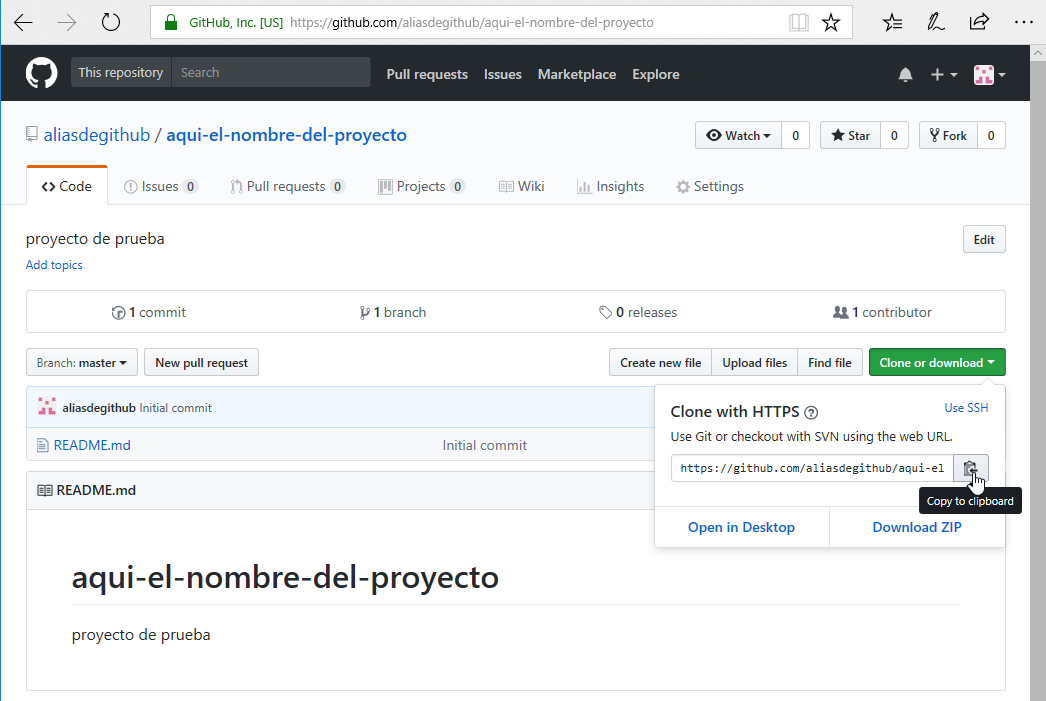
Task: Open the favorites hub icon
Action: (x=892, y=23)
